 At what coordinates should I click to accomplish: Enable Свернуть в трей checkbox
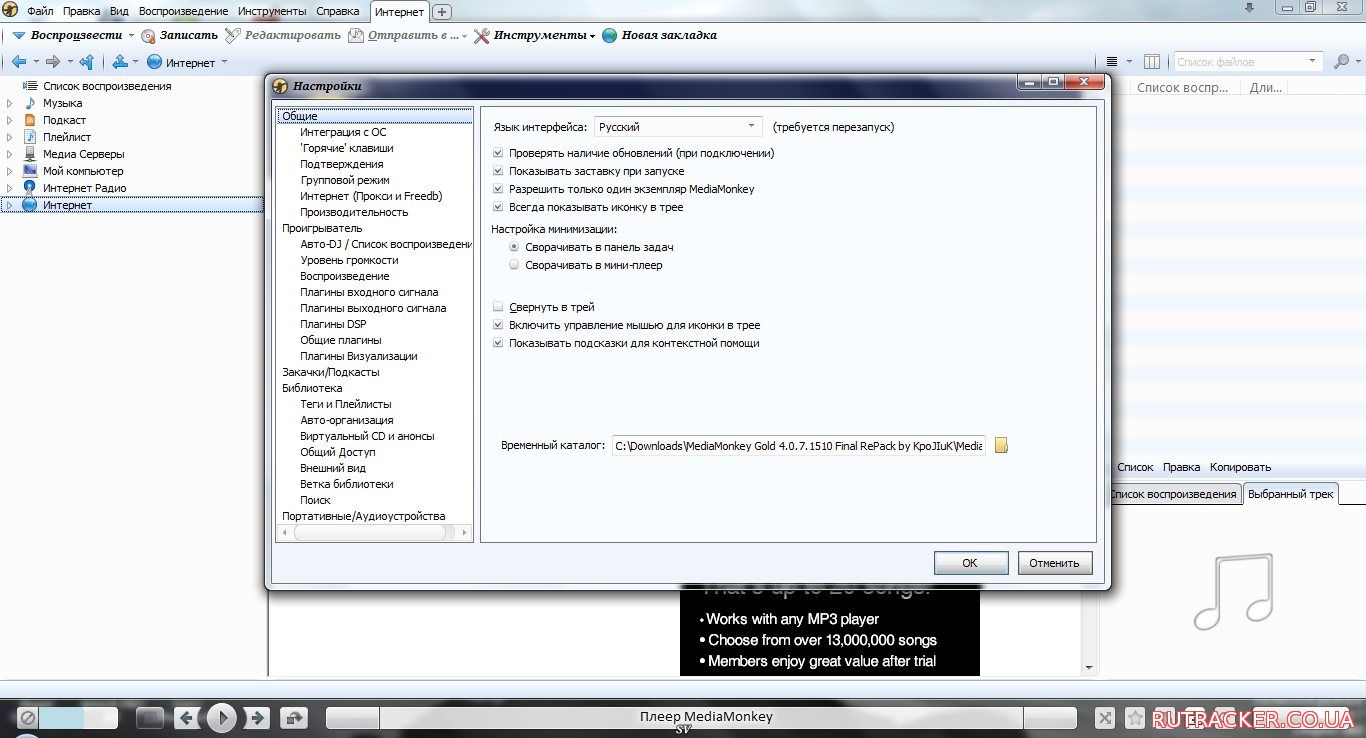[498, 307]
